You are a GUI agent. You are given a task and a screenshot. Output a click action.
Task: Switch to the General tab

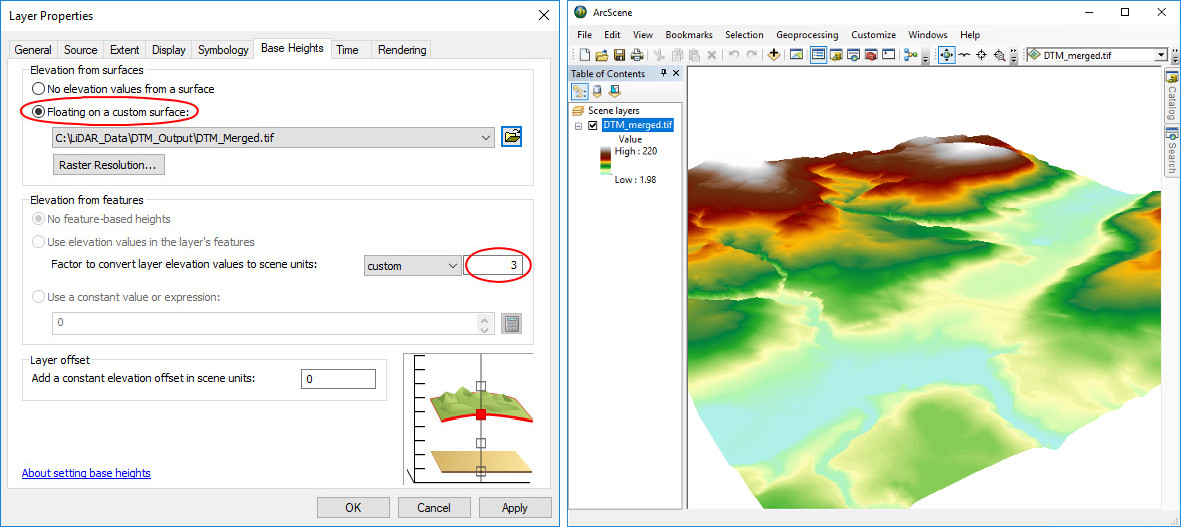coord(33,50)
